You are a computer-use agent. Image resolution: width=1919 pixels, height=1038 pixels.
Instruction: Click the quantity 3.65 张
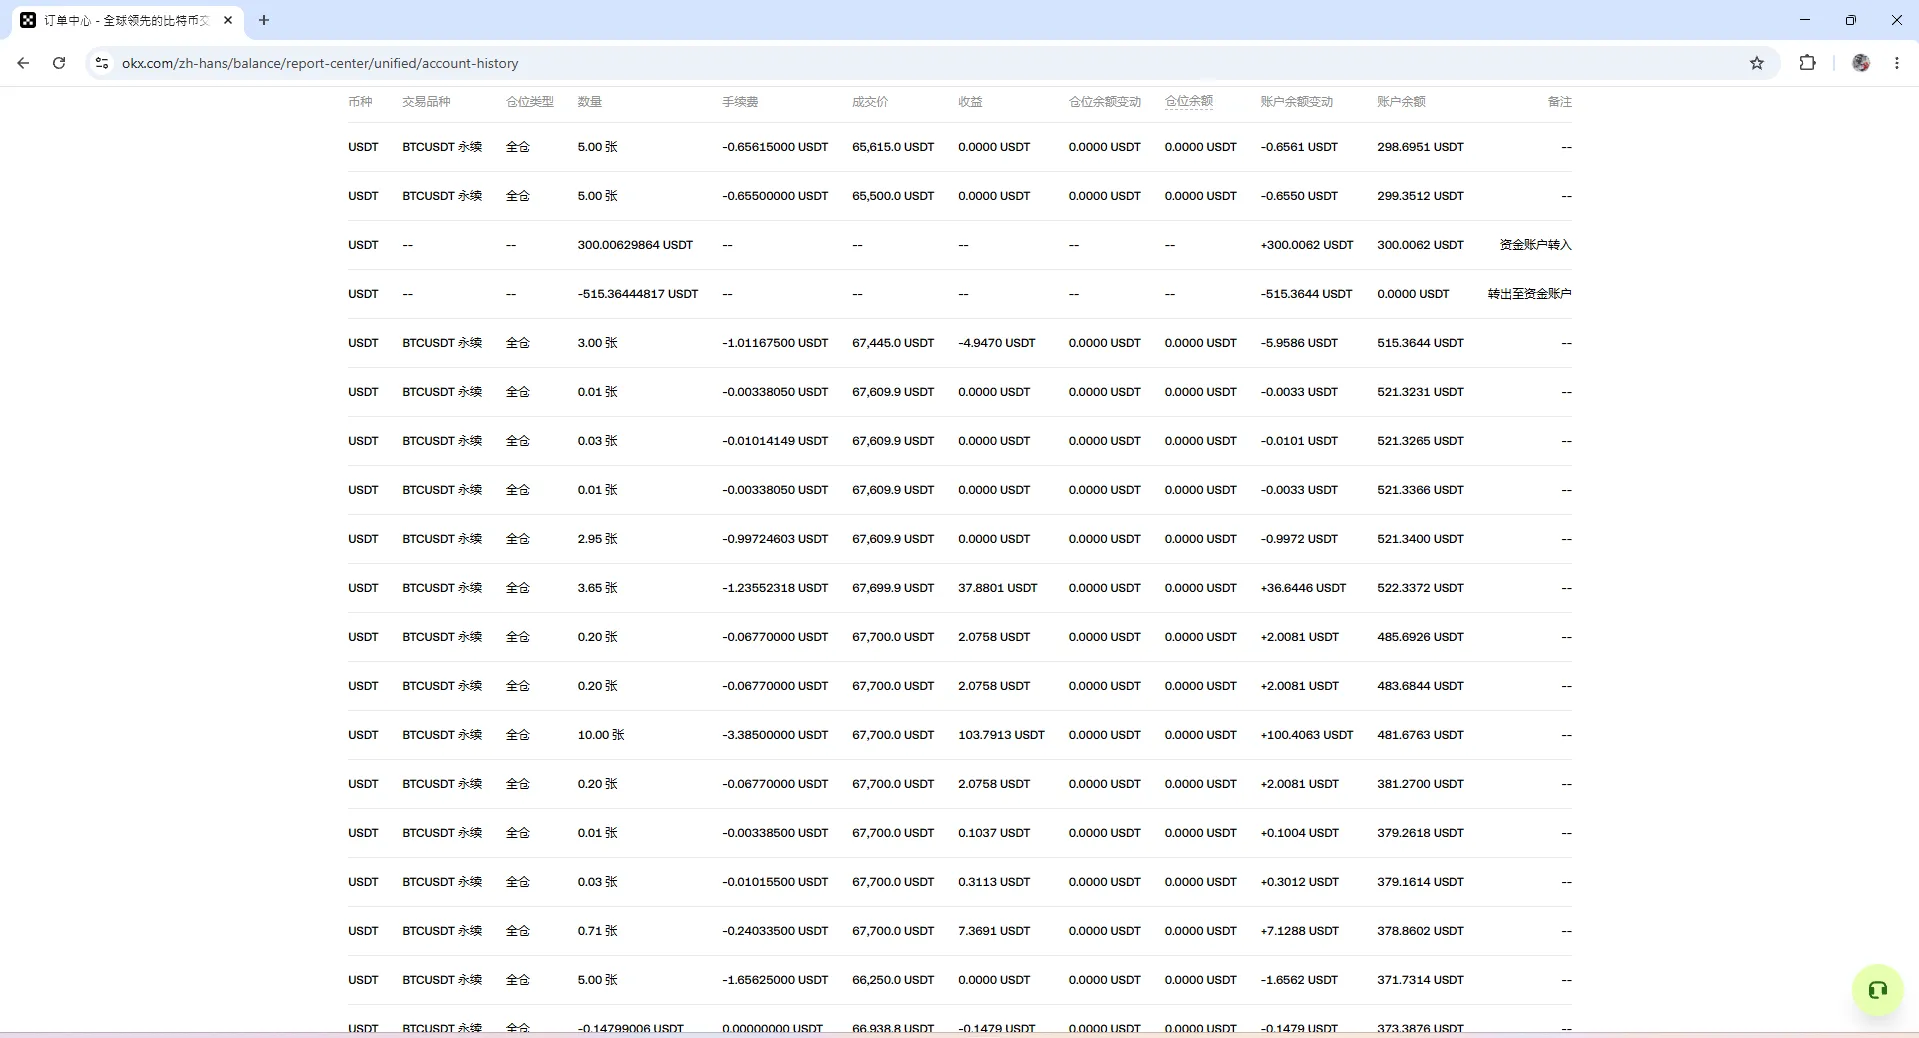[597, 588]
